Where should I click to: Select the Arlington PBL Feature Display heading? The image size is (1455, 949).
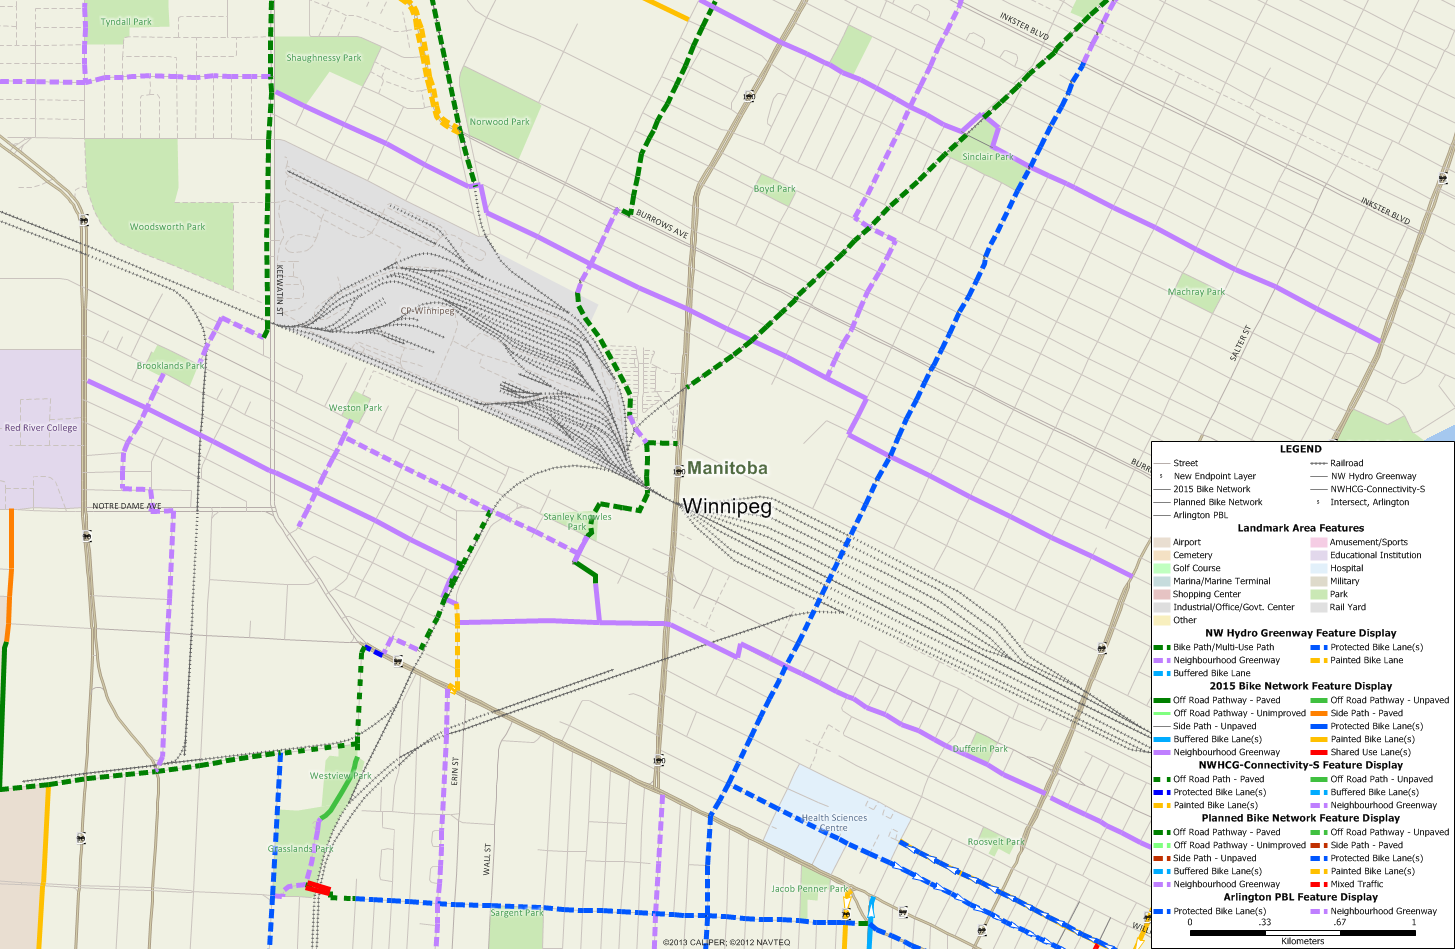(x=1300, y=897)
